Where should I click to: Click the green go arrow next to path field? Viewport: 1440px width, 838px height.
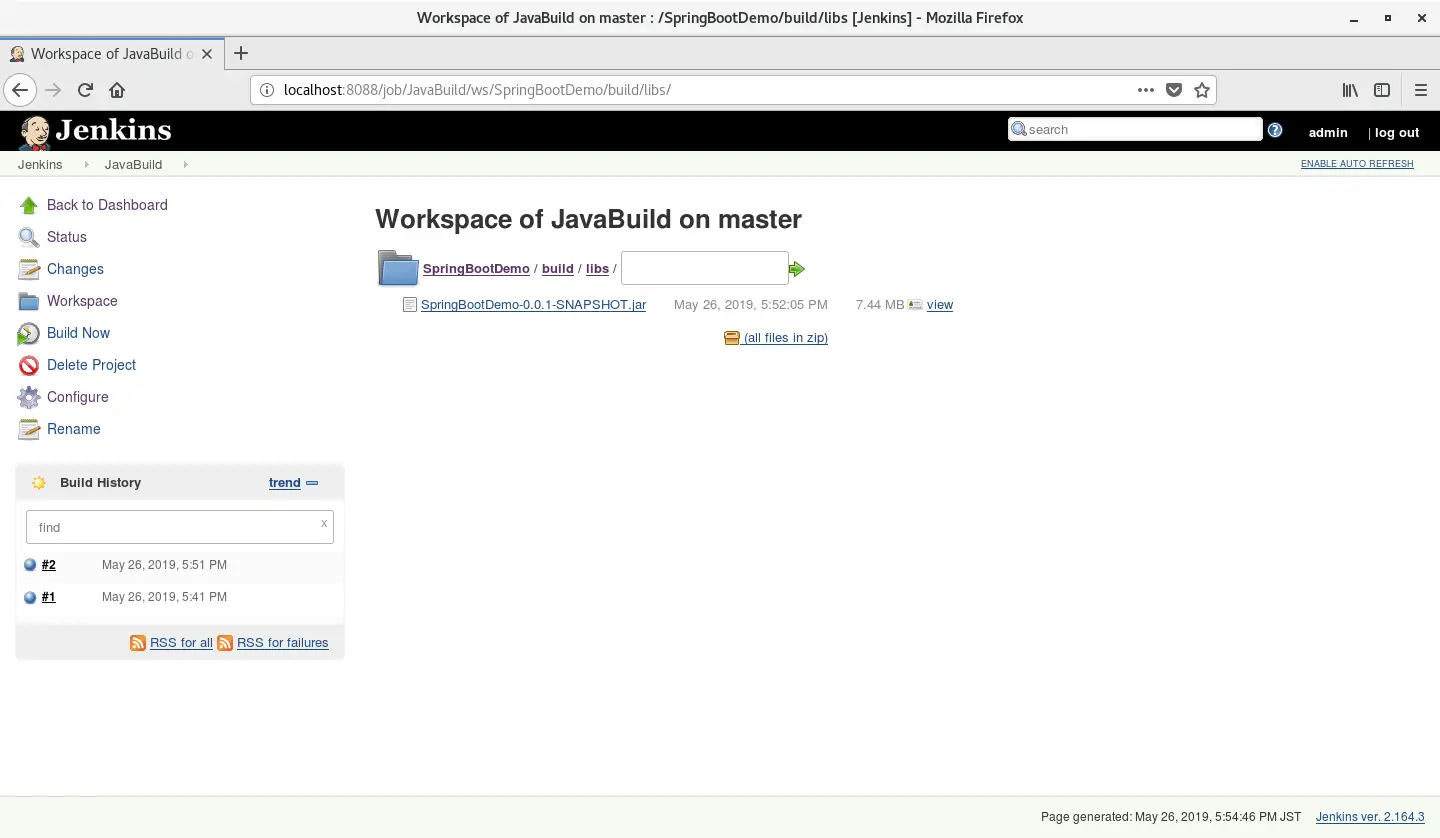click(797, 269)
